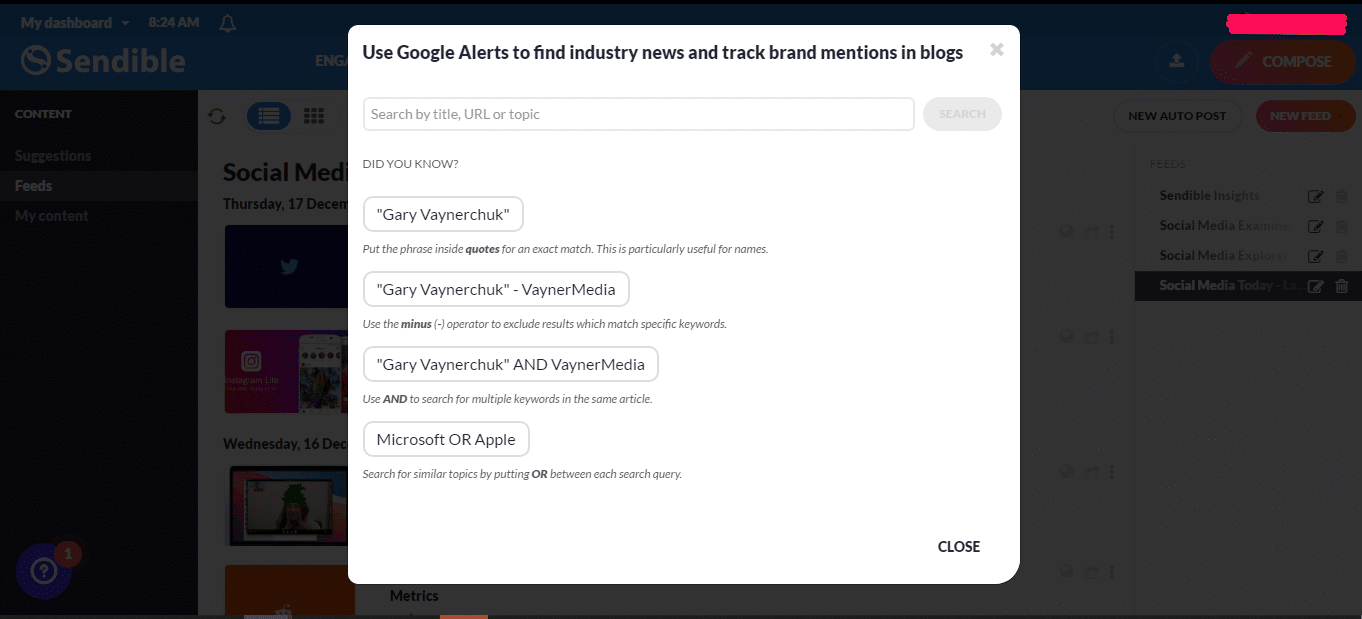The height and width of the screenshot is (619, 1362).
Task: Select the "Gary Vaynerchuk" AND VaynerMedia example
Action: (x=511, y=364)
